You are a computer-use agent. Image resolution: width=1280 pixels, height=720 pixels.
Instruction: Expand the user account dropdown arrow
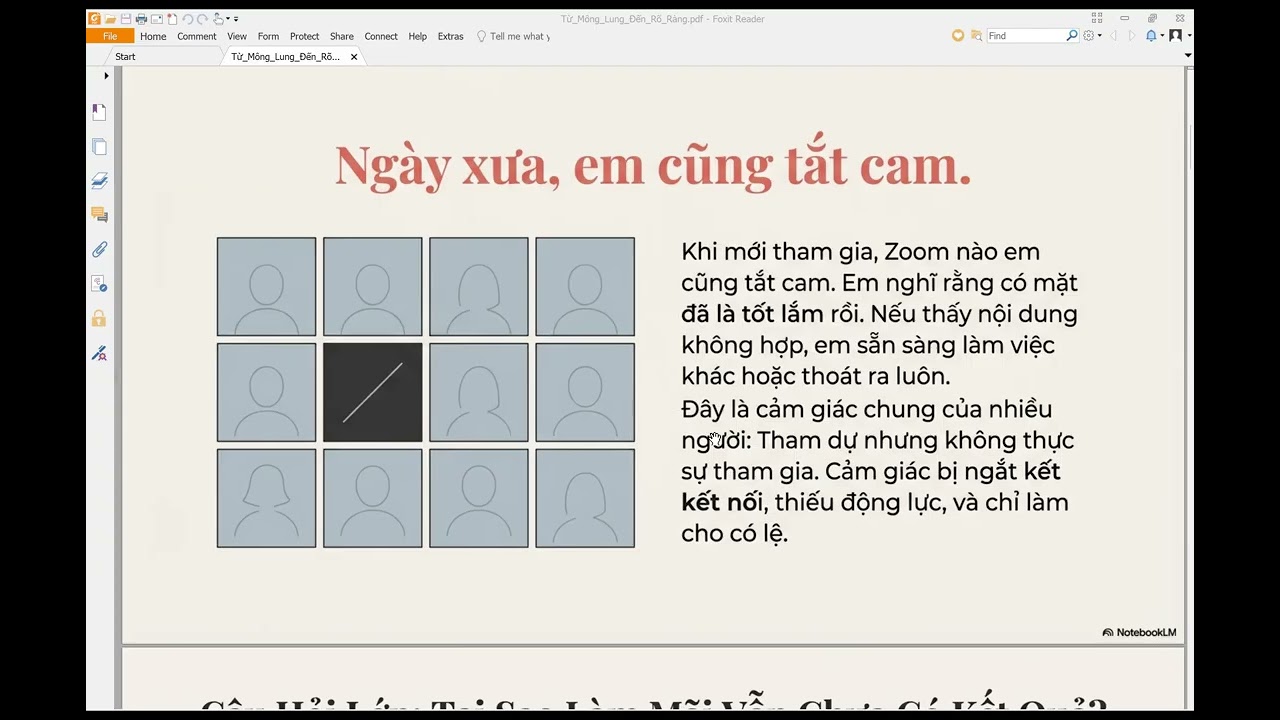tap(1188, 36)
